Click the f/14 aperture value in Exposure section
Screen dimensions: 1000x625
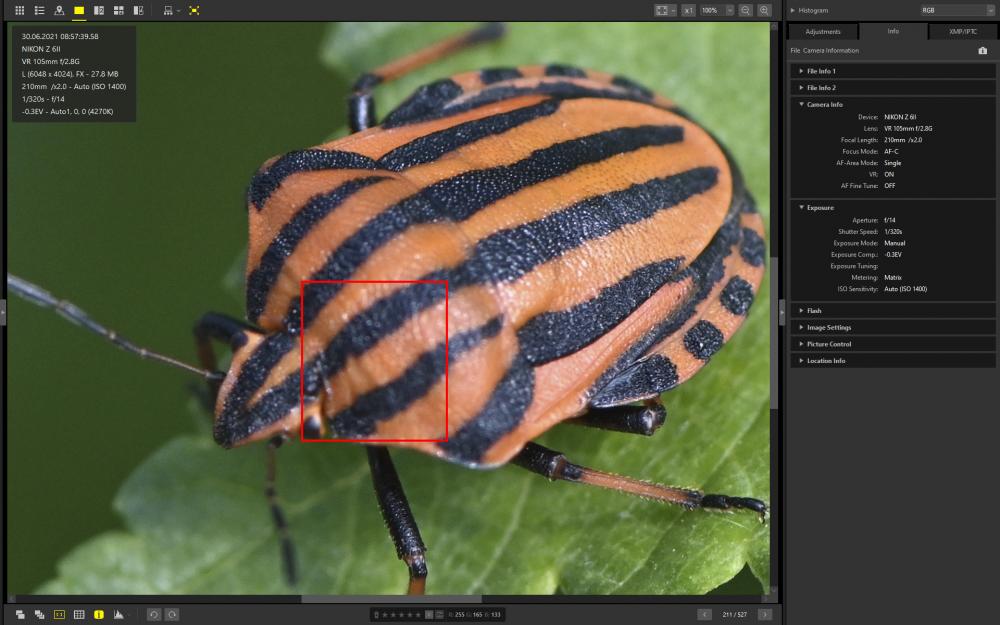pyautogui.click(x=890, y=220)
